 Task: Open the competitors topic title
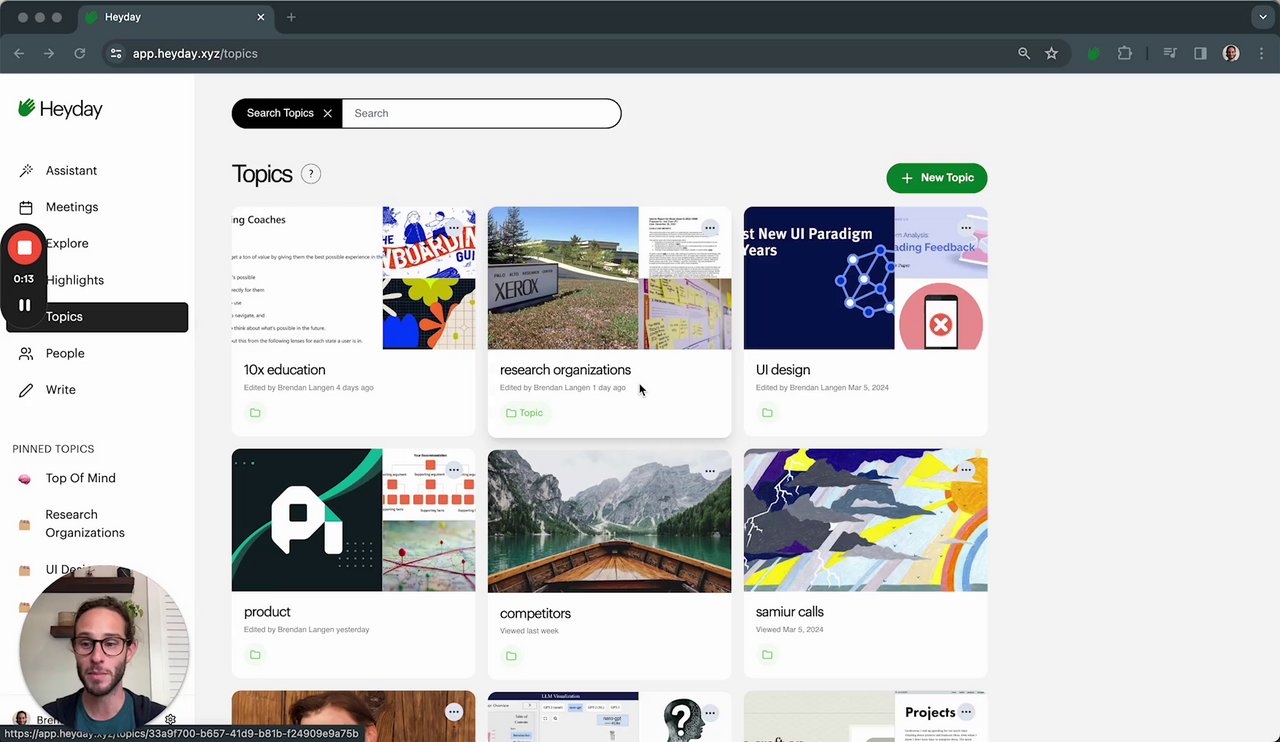pyautogui.click(x=535, y=613)
